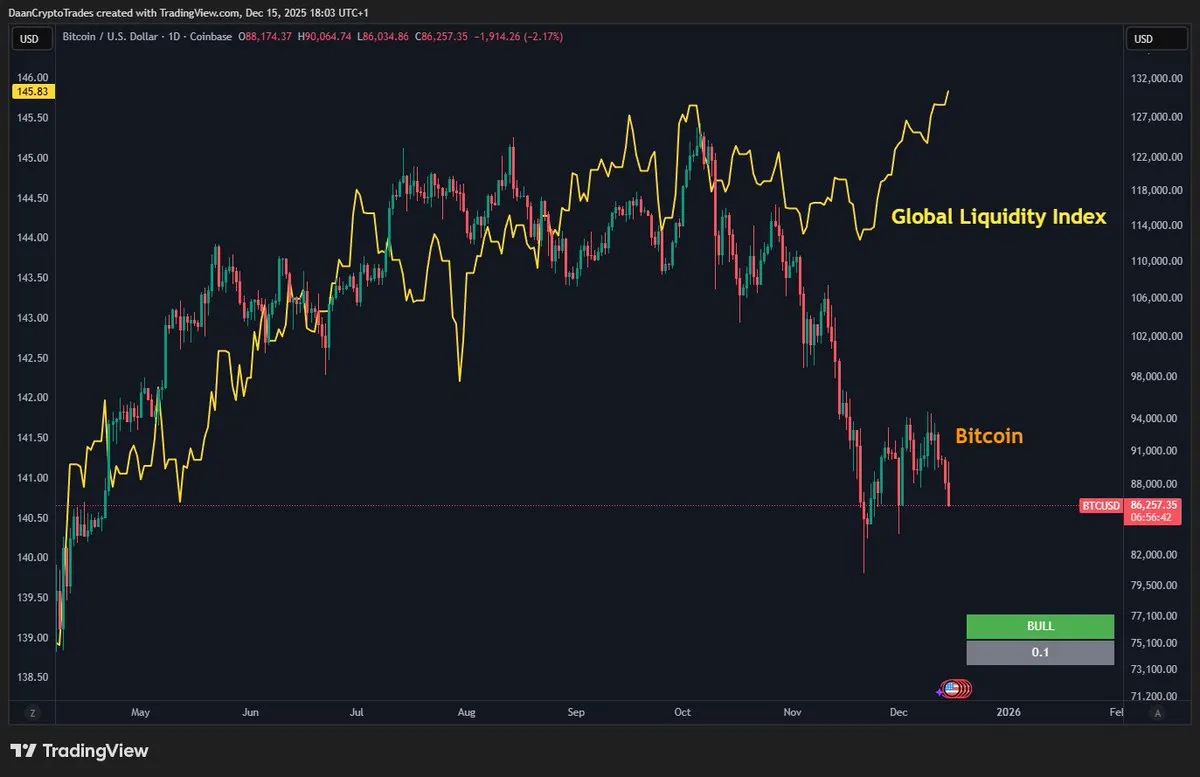The height and width of the screenshot is (777, 1200).
Task: Click 144.00 on left price axis
Action: click(x=32, y=238)
